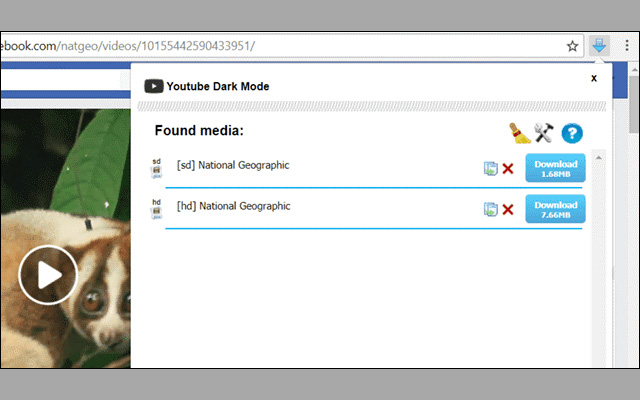Screen dimensions: 640x400
Task: Click the broom clear-list icon
Action: 520,133
